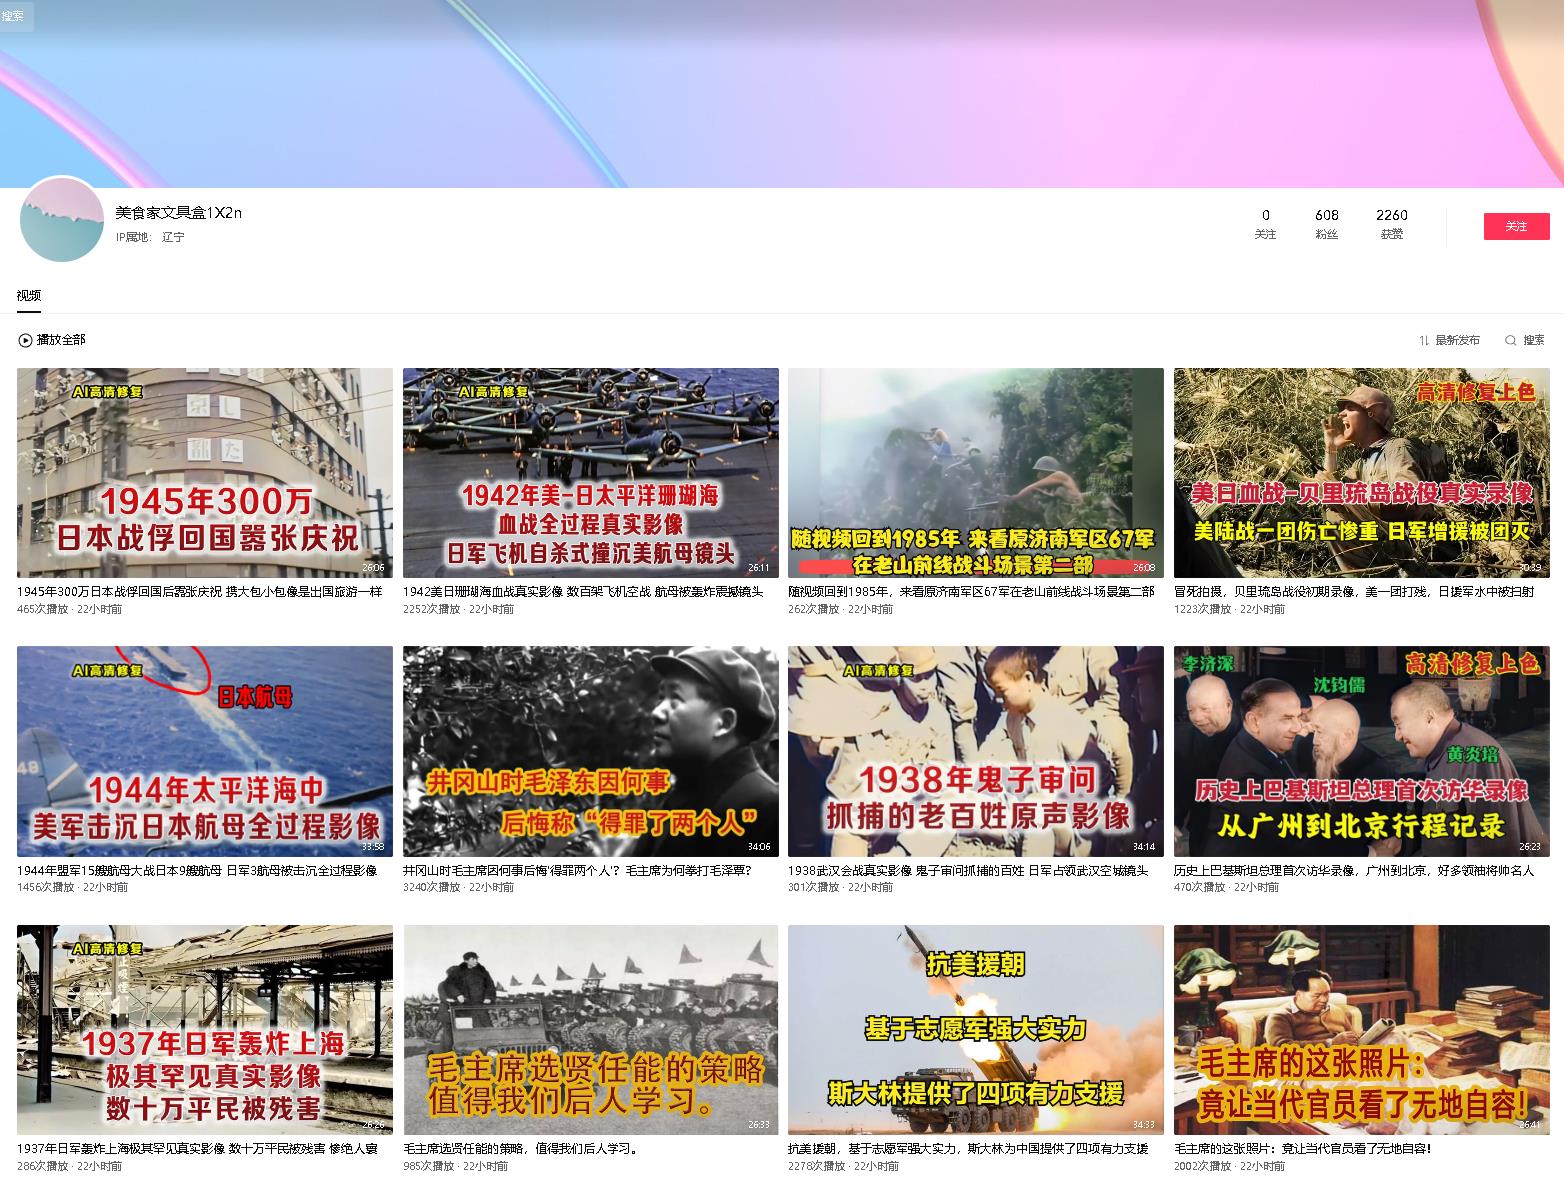
Task: Click the sort arrows icon beside 最新发布
Action: click(x=1424, y=340)
